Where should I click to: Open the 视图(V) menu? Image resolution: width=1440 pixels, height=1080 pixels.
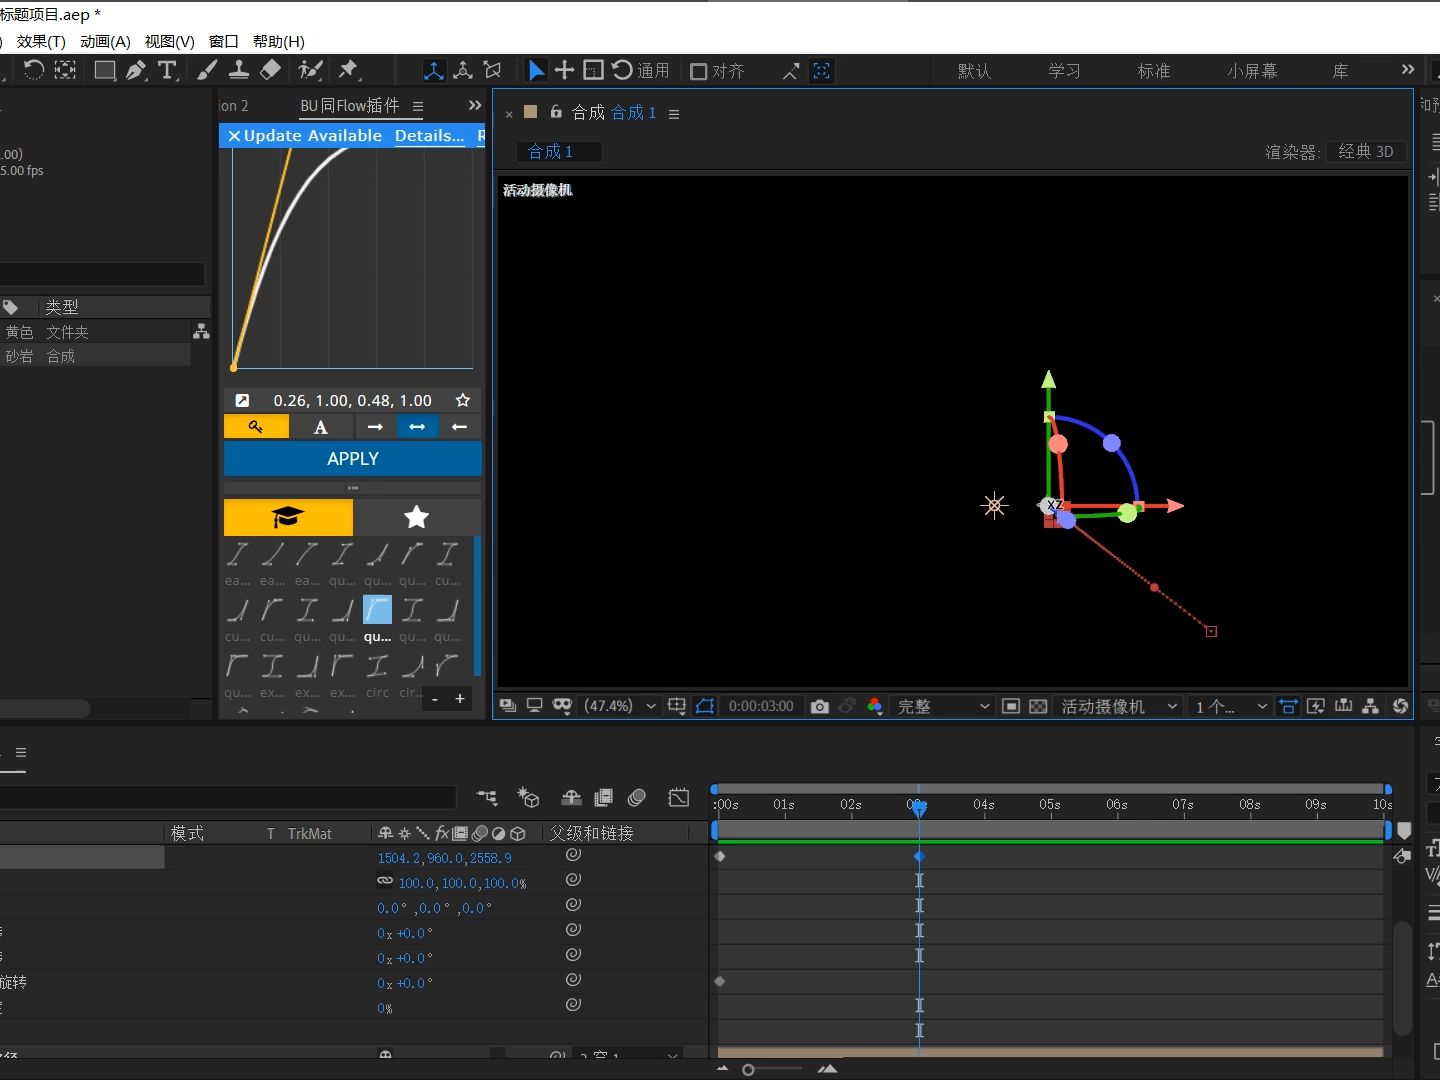tap(170, 41)
